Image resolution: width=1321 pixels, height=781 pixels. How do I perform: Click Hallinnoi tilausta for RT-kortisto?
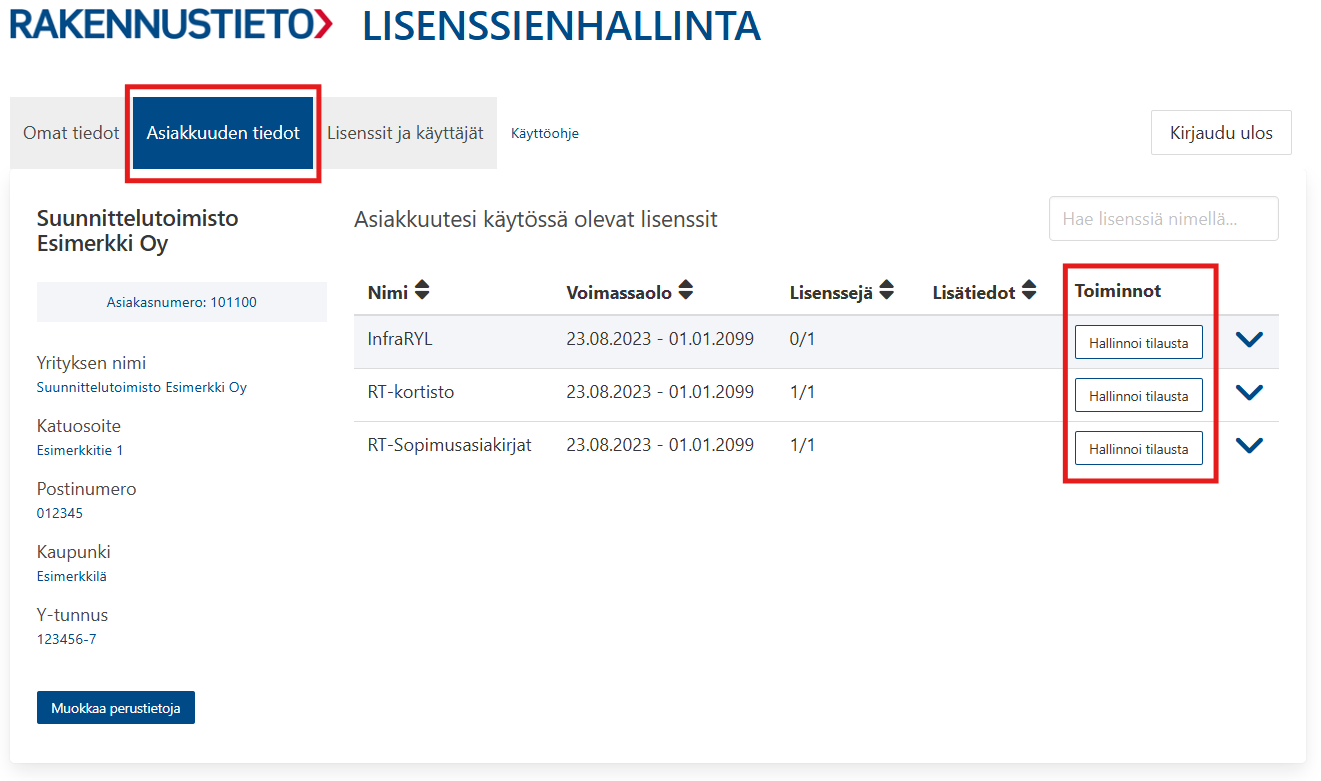[1139, 395]
